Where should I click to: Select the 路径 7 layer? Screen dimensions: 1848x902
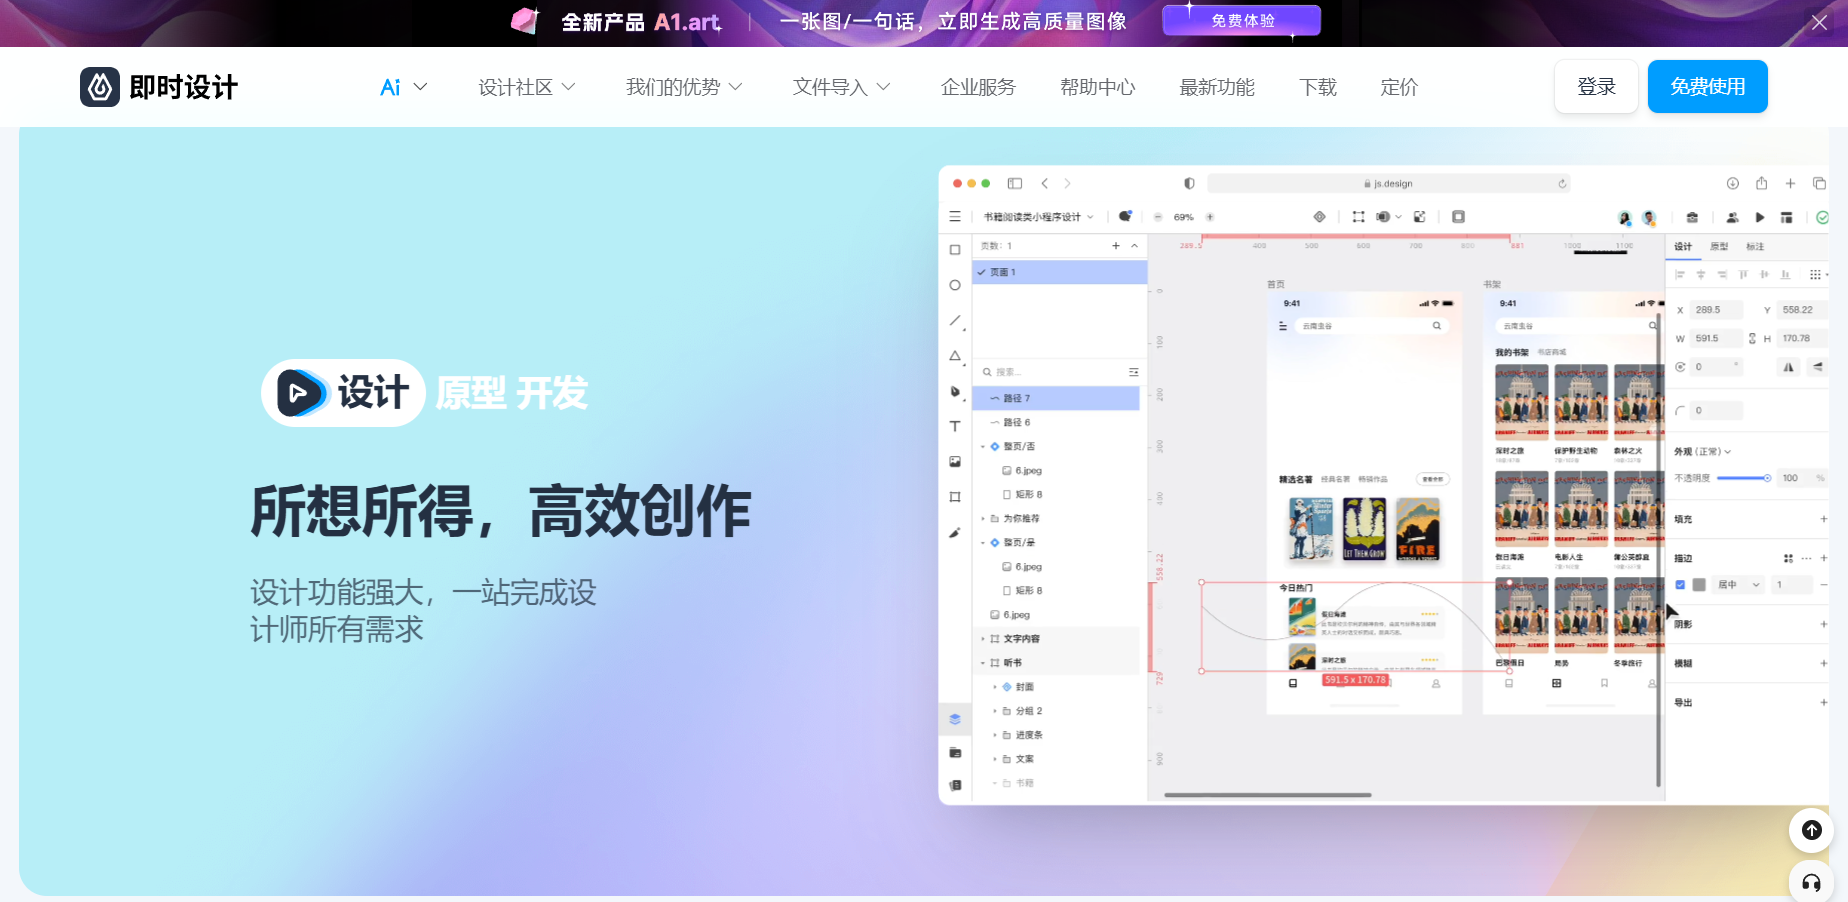(x=1056, y=398)
